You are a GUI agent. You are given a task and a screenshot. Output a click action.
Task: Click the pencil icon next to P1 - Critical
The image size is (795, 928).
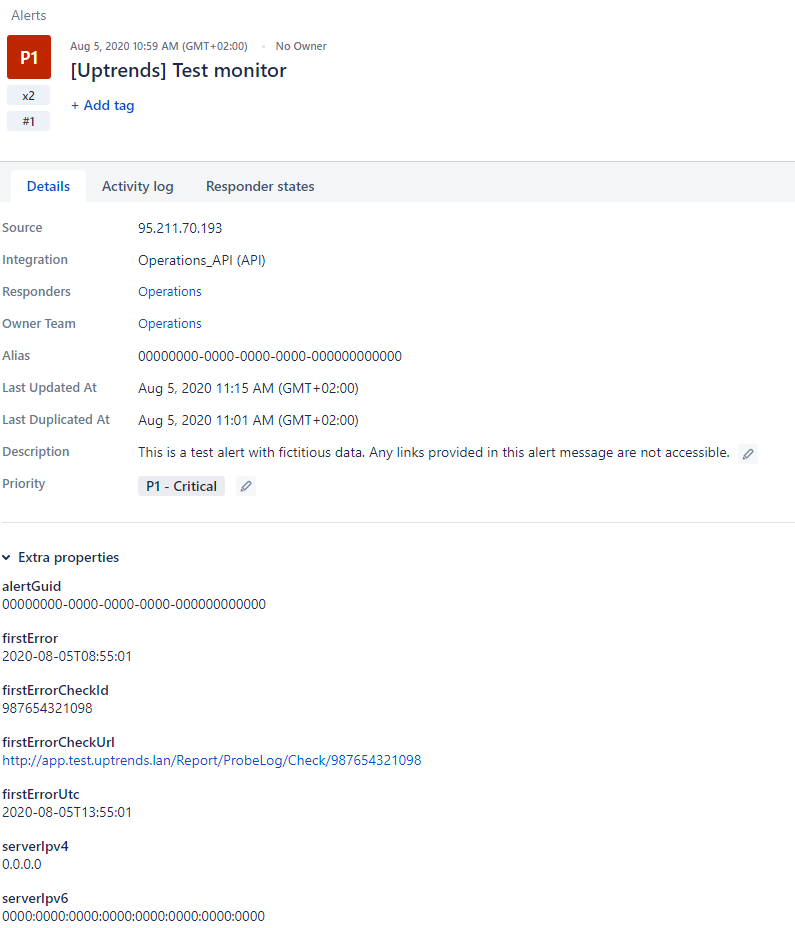[x=246, y=486]
